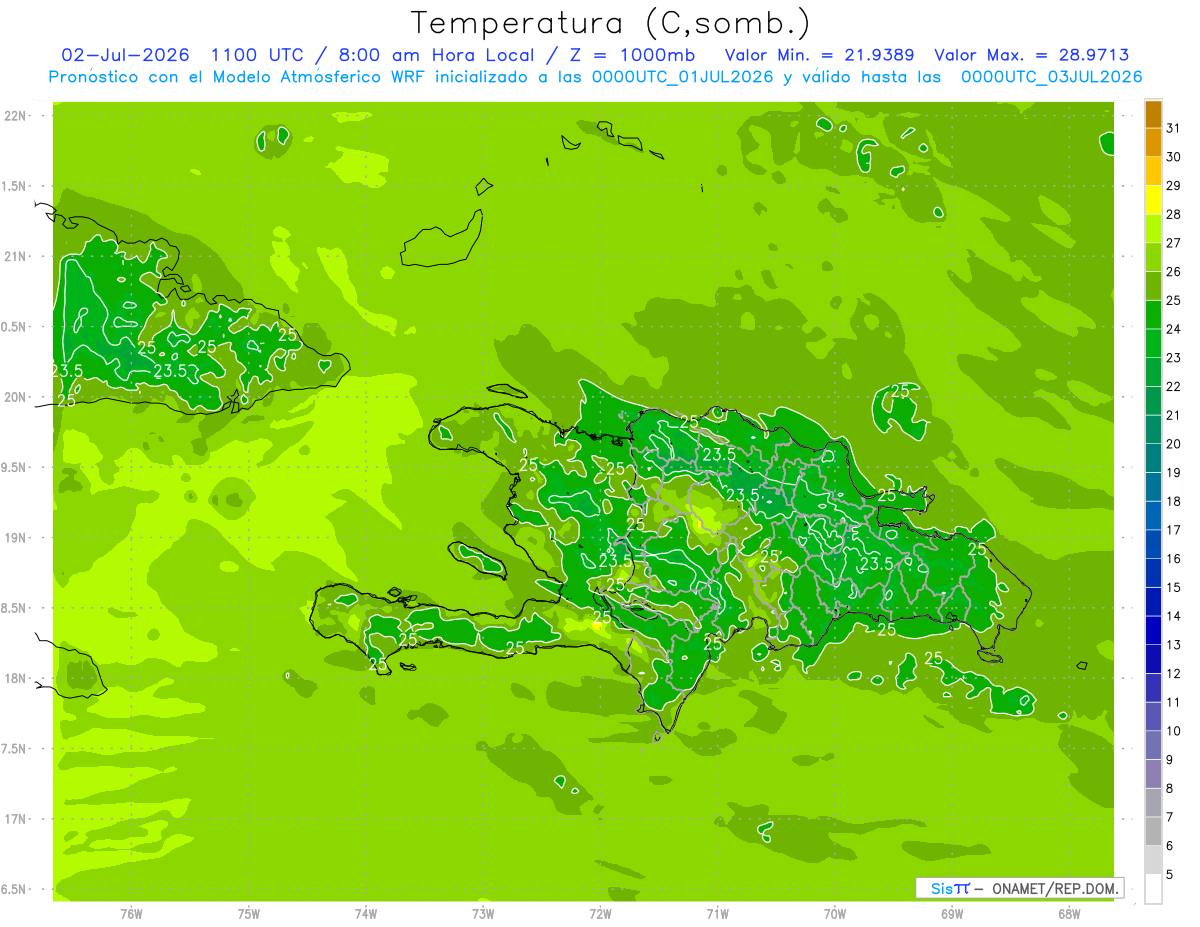1200x927 pixels.
Task: Click 'Valor Max. = 28.9713' value
Action: pos(1032,55)
